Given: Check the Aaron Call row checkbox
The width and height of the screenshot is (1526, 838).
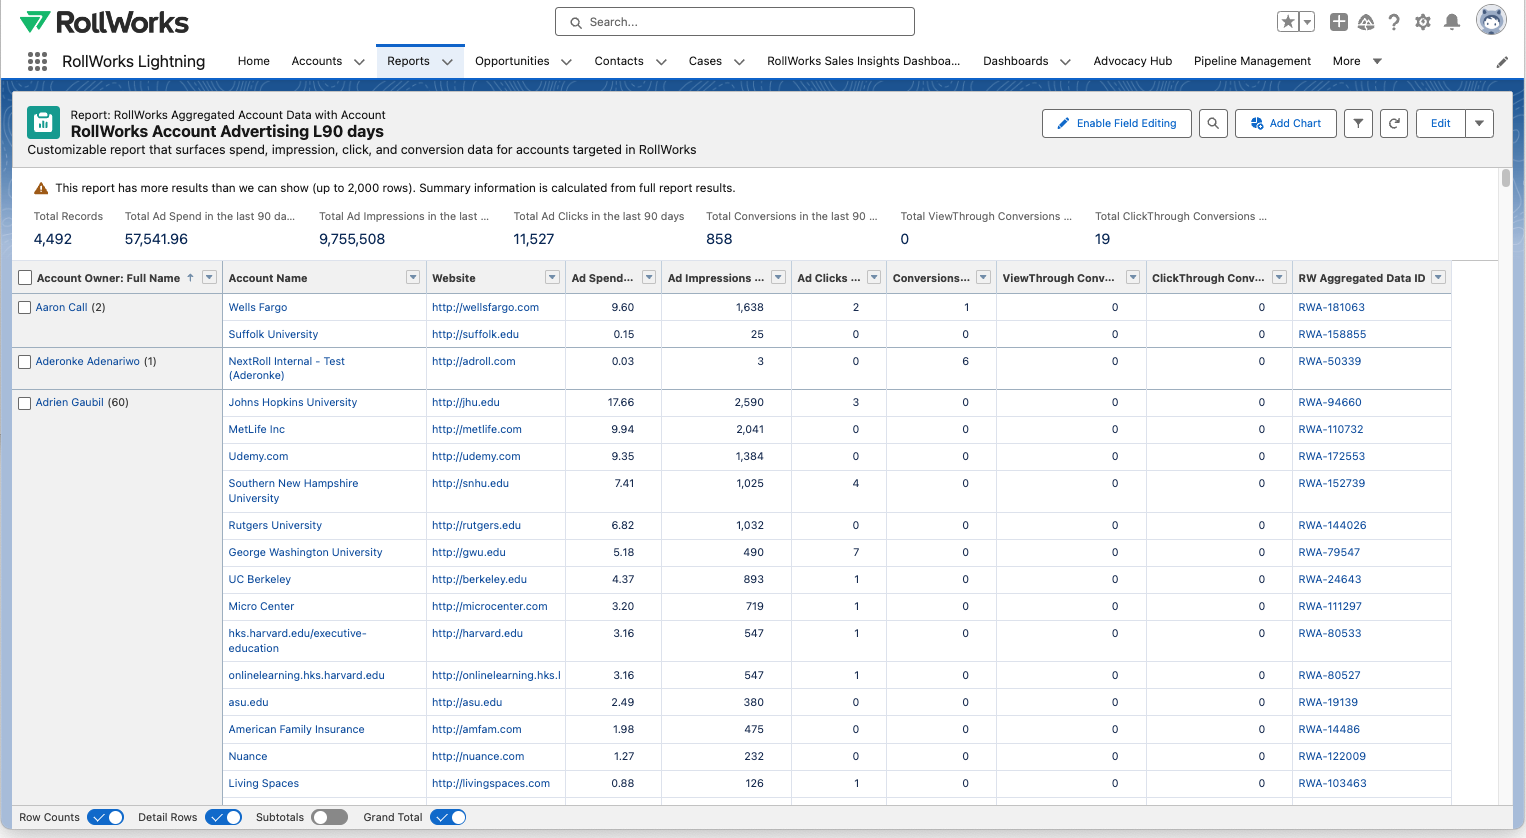Looking at the screenshot, I should click(25, 308).
